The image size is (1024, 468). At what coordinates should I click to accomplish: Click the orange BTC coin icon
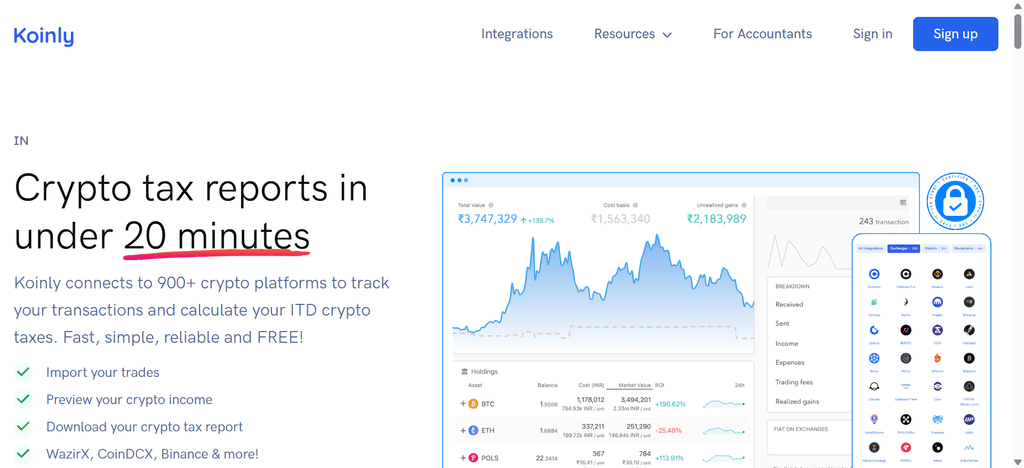473,404
